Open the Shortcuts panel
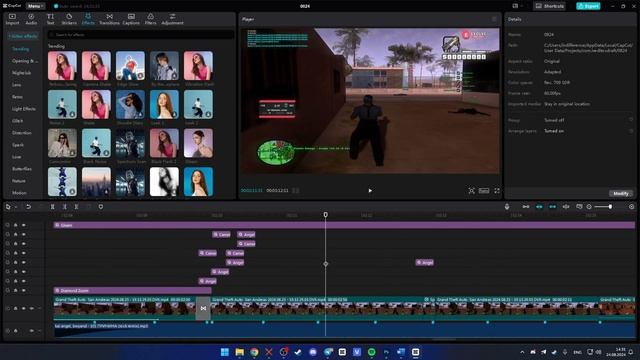 [549, 6]
